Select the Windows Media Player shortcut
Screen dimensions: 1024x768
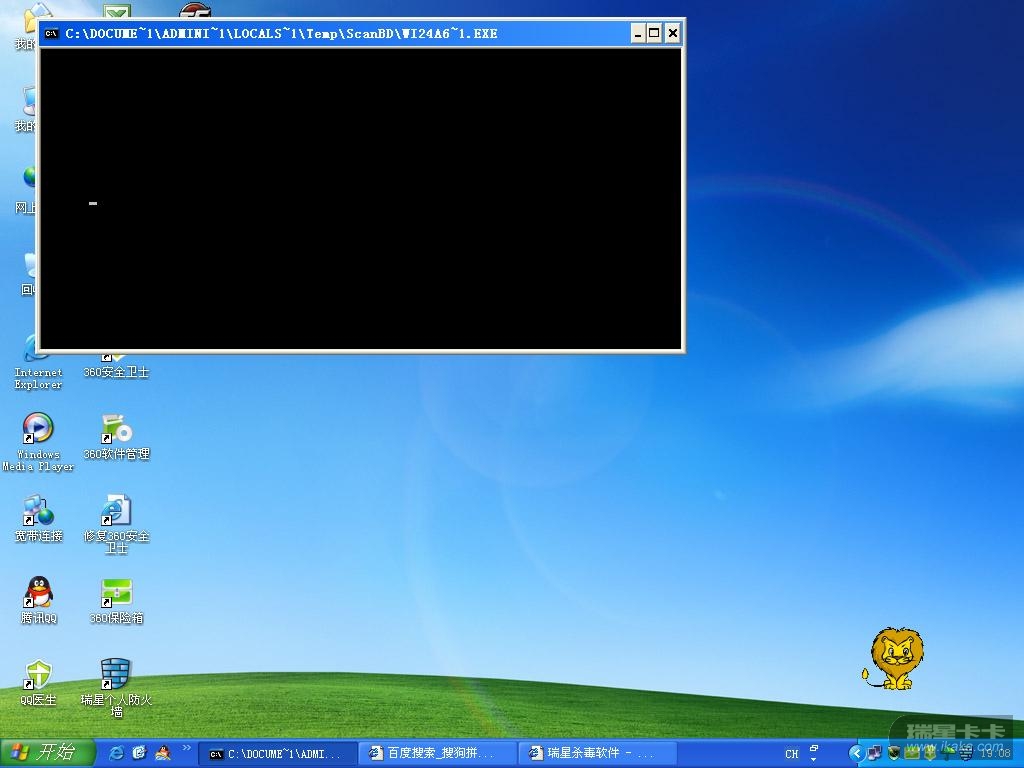(38, 441)
